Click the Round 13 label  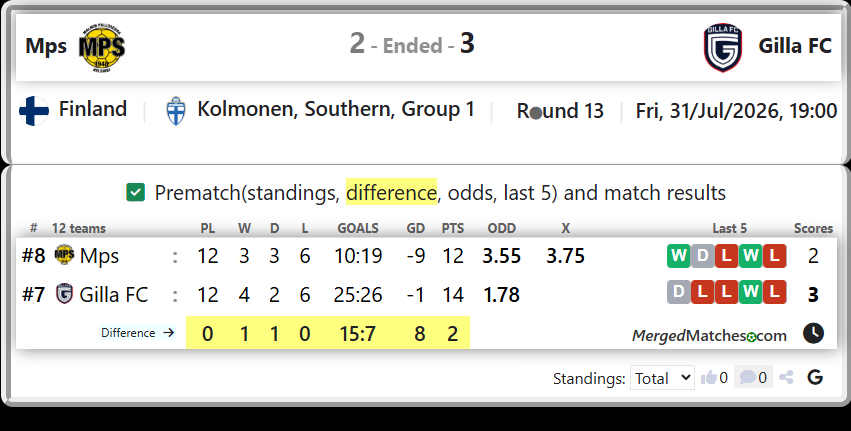(560, 111)
